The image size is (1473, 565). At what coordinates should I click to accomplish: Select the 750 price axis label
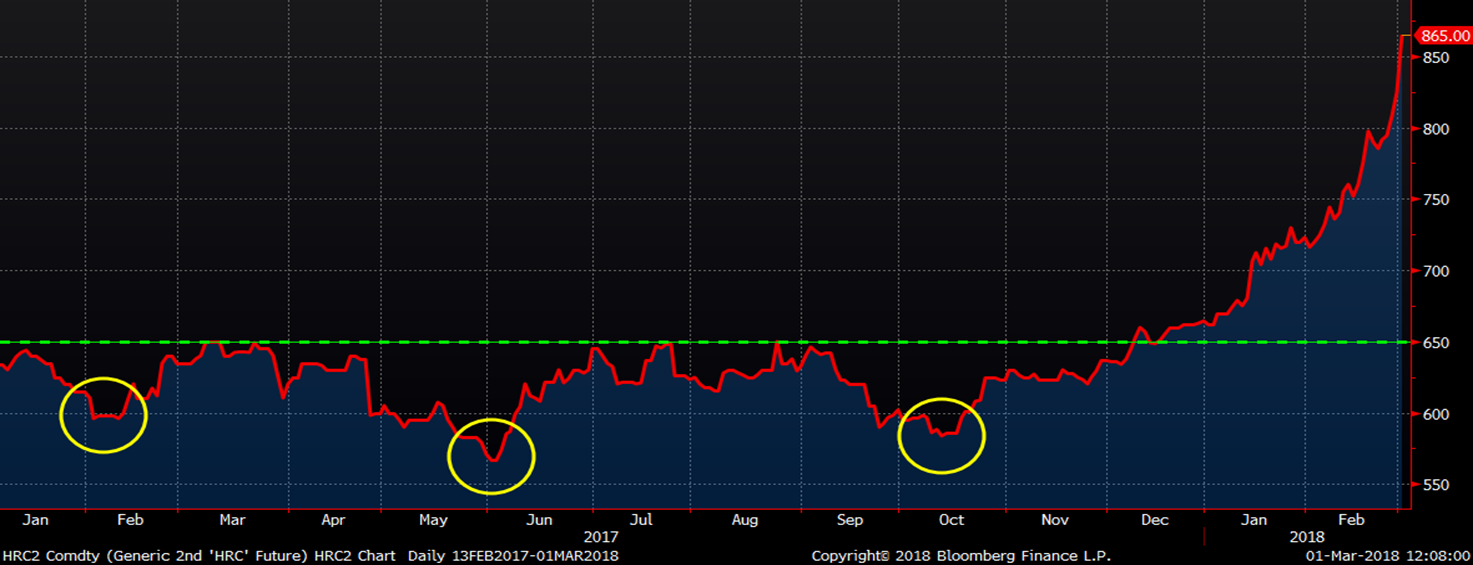[1436, 200]
